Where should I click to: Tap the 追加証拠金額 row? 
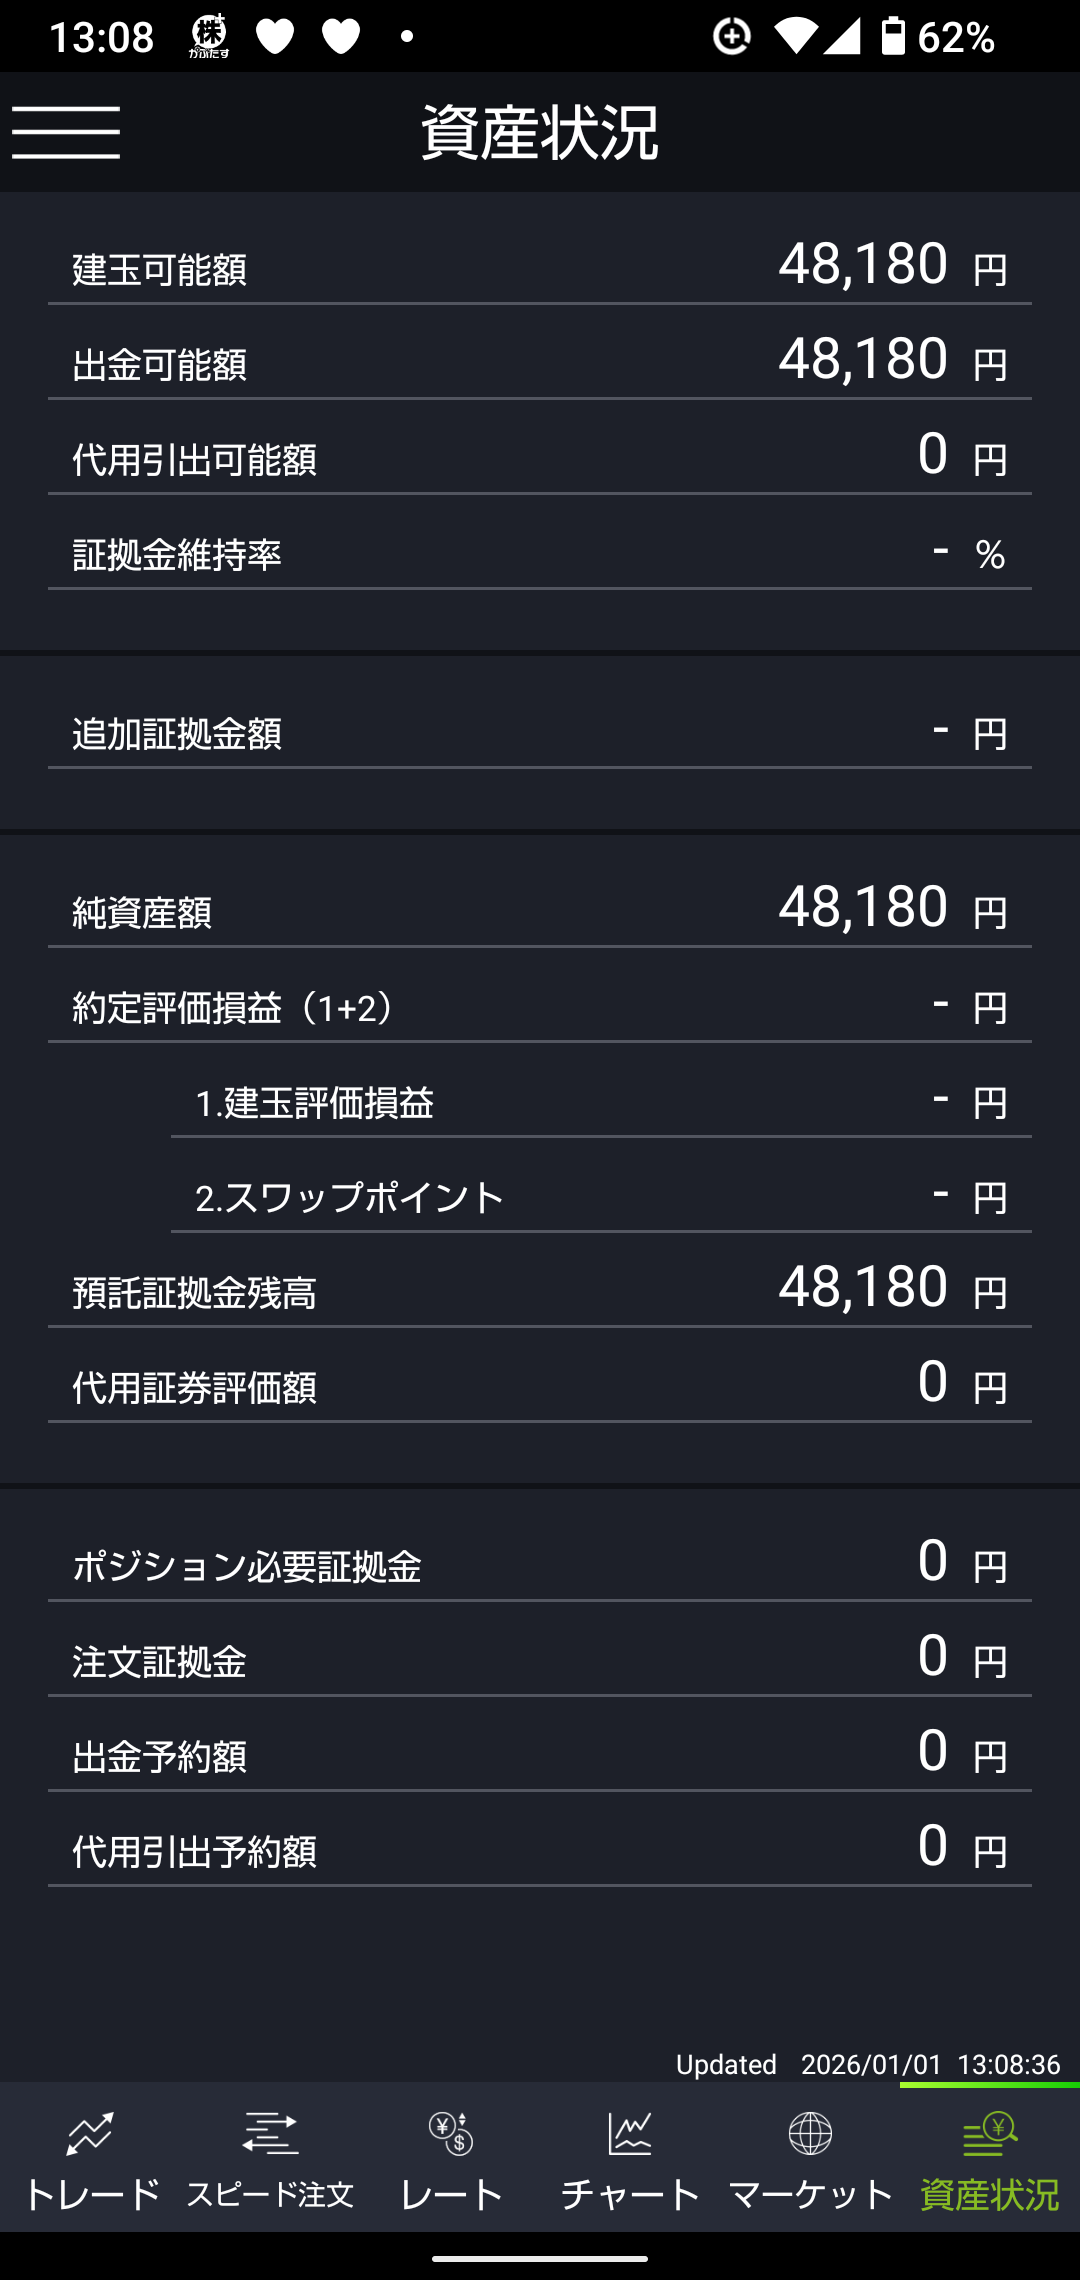click(540, 733)
